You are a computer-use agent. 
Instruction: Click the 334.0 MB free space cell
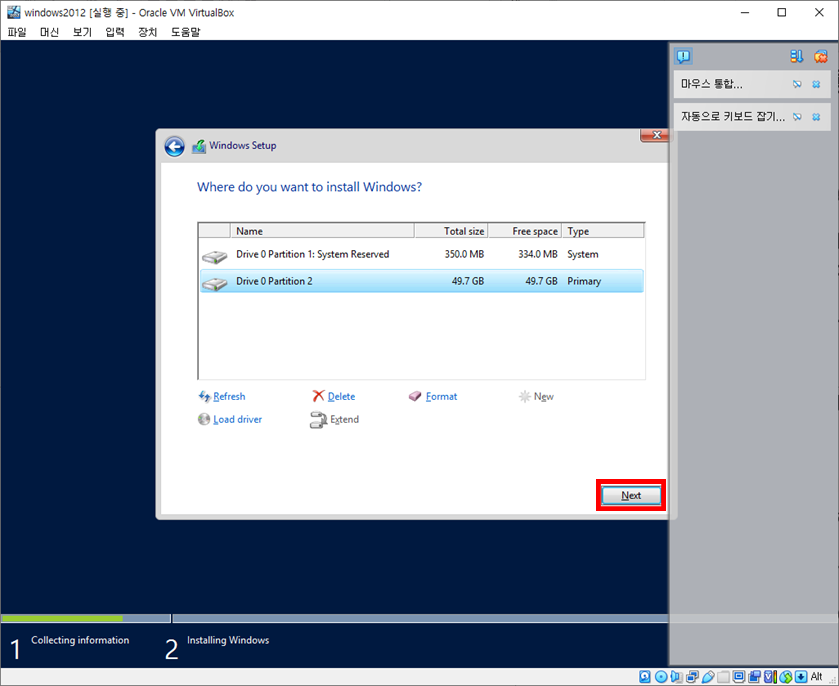pyautogui.click(x=537, y=254)
